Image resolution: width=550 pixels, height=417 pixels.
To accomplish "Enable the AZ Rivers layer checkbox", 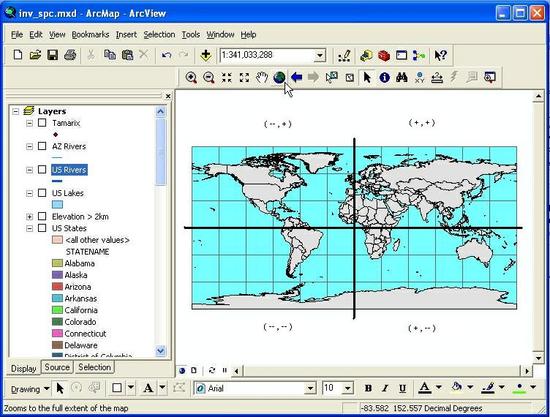I will 42,146.
